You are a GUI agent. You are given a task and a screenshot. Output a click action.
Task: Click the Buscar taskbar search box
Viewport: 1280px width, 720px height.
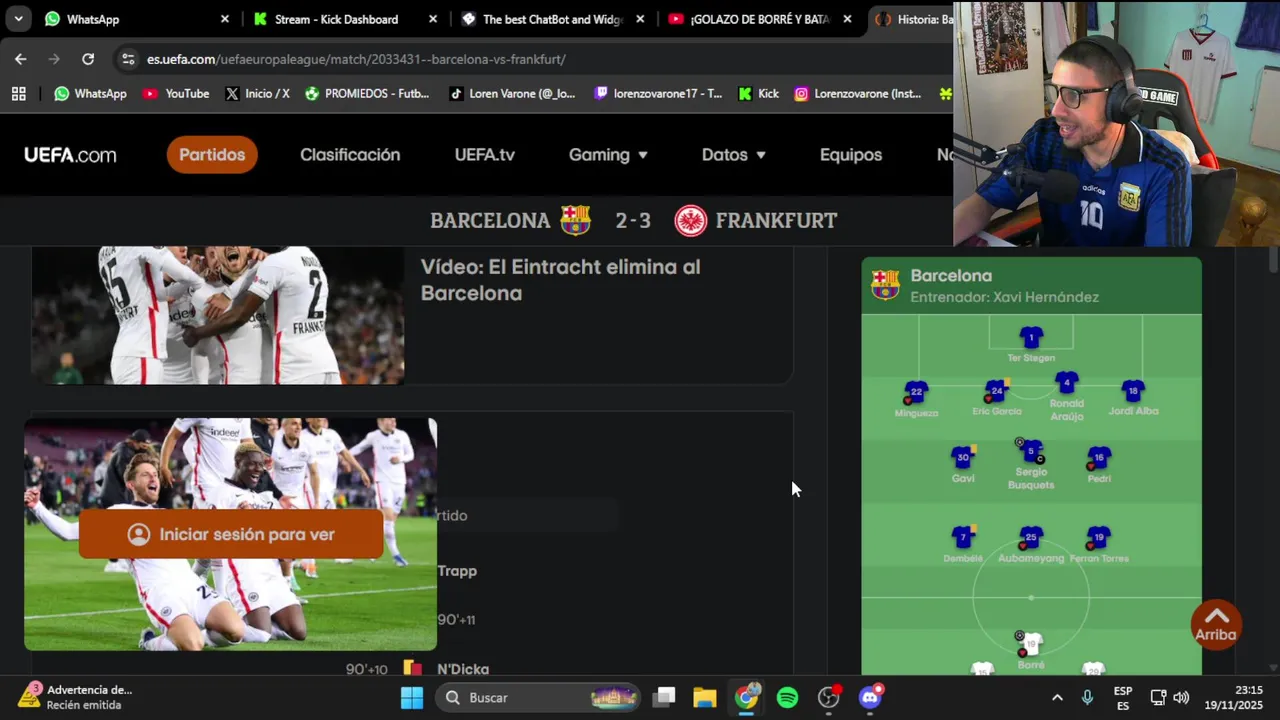[x=538, y=697]
